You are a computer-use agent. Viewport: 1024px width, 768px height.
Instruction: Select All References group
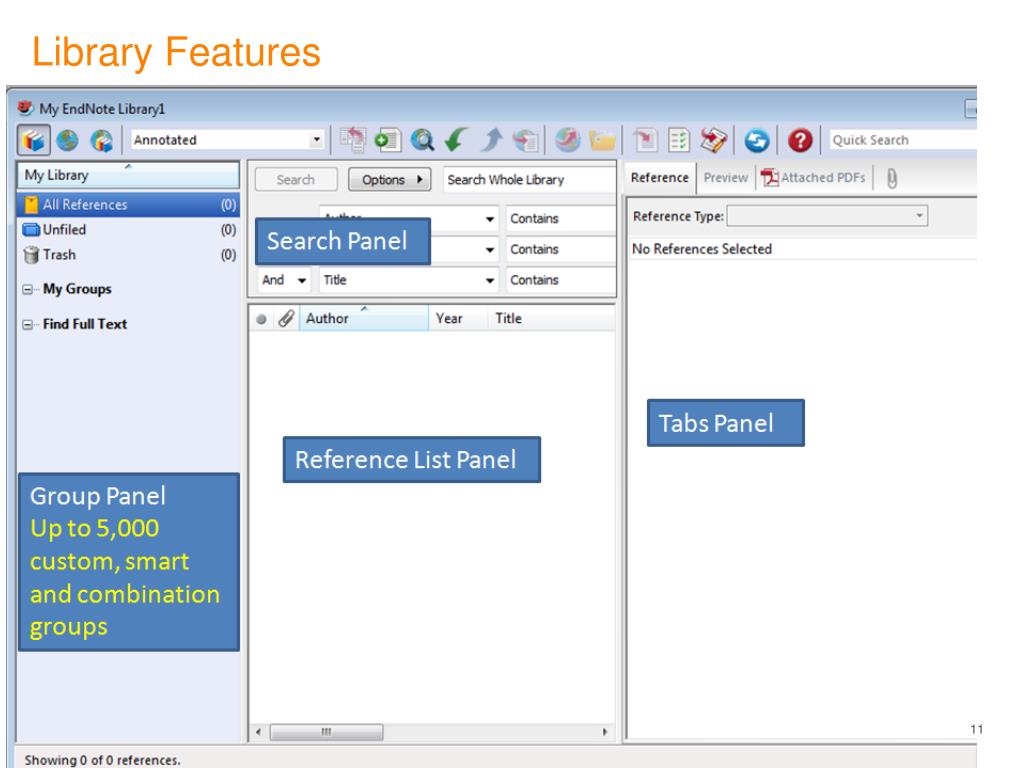click(x=129, y=204)
